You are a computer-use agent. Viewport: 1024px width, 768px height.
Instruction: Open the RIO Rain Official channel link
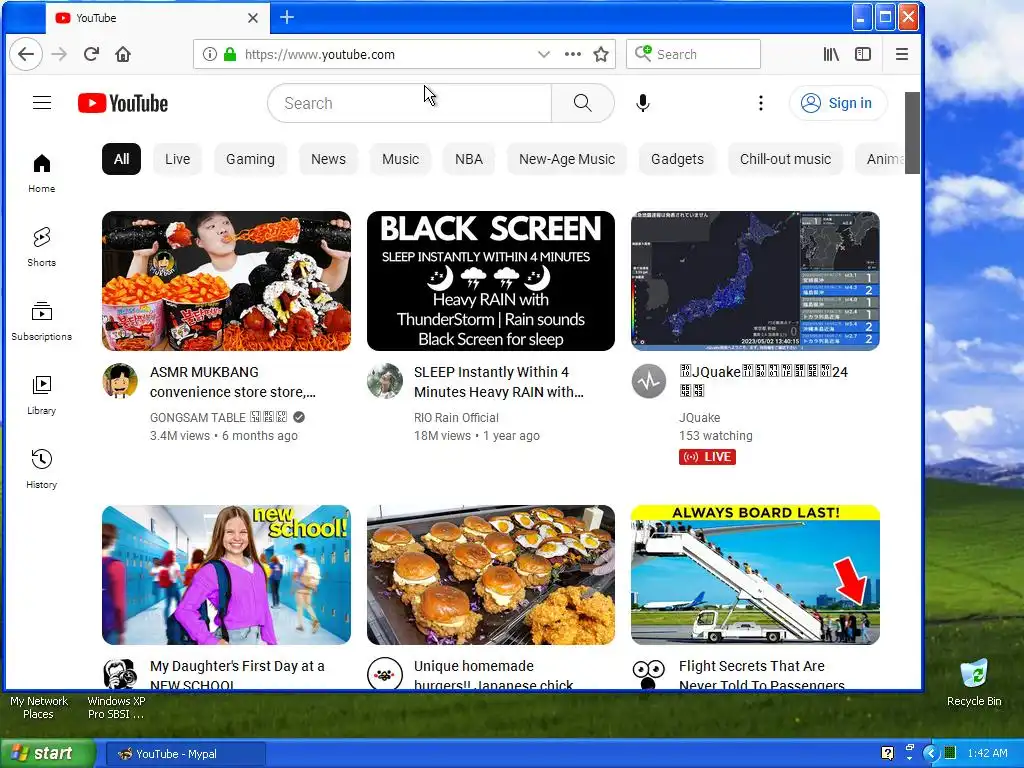(456, 417)
